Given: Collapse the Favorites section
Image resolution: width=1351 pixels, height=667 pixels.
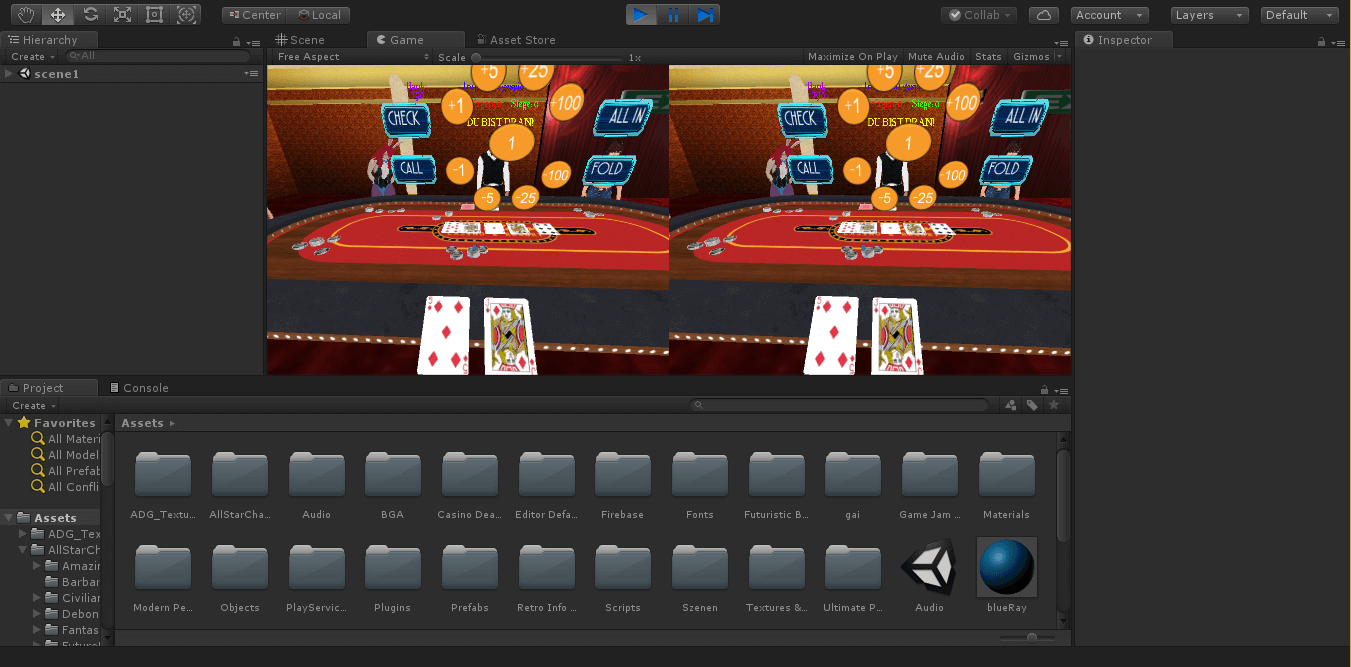Looking at the screenshot, I should pos(9,423).
